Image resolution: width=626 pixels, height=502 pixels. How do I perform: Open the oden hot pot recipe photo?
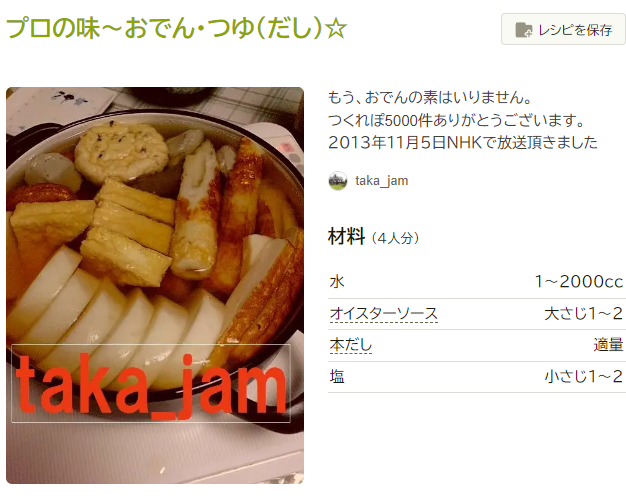[x=155, y=285]
